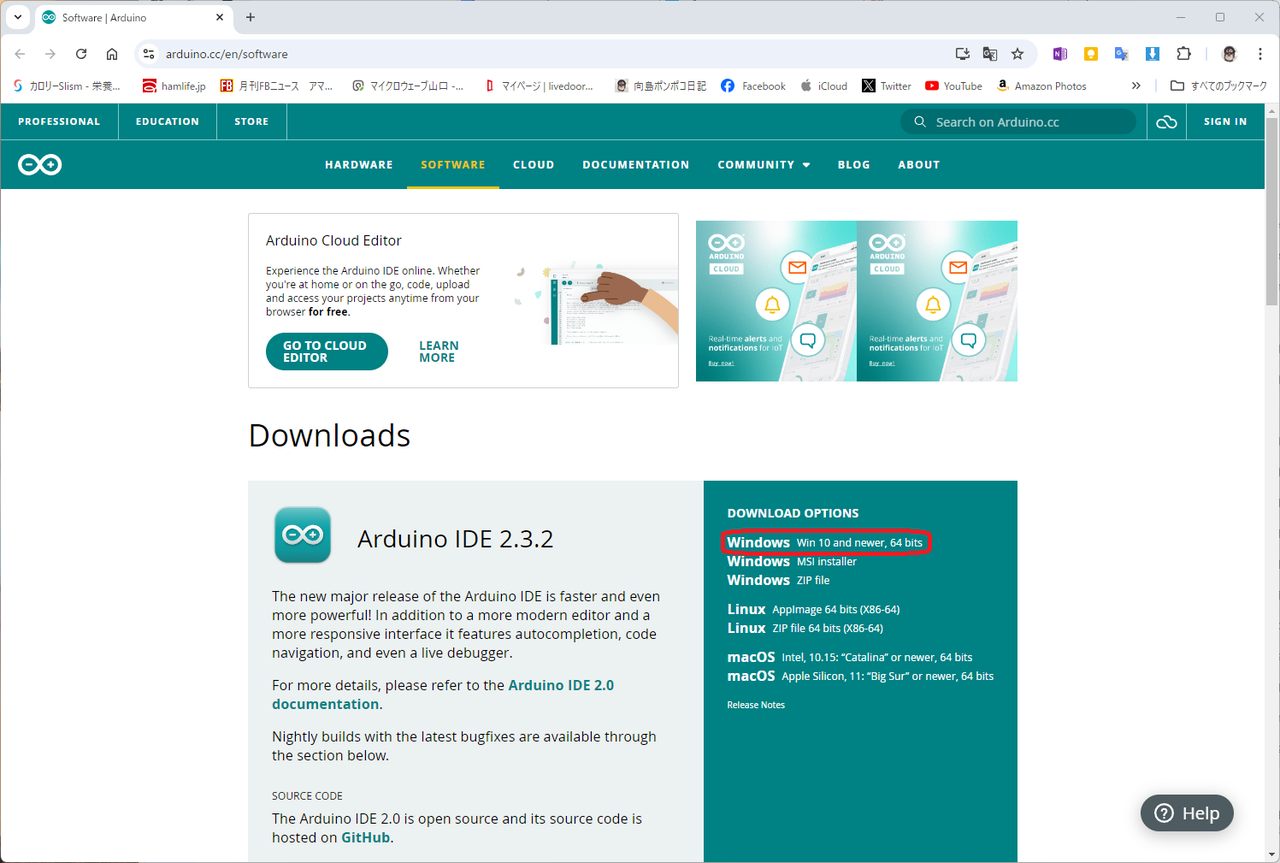Select the STORE menu item

coord(251,121)
